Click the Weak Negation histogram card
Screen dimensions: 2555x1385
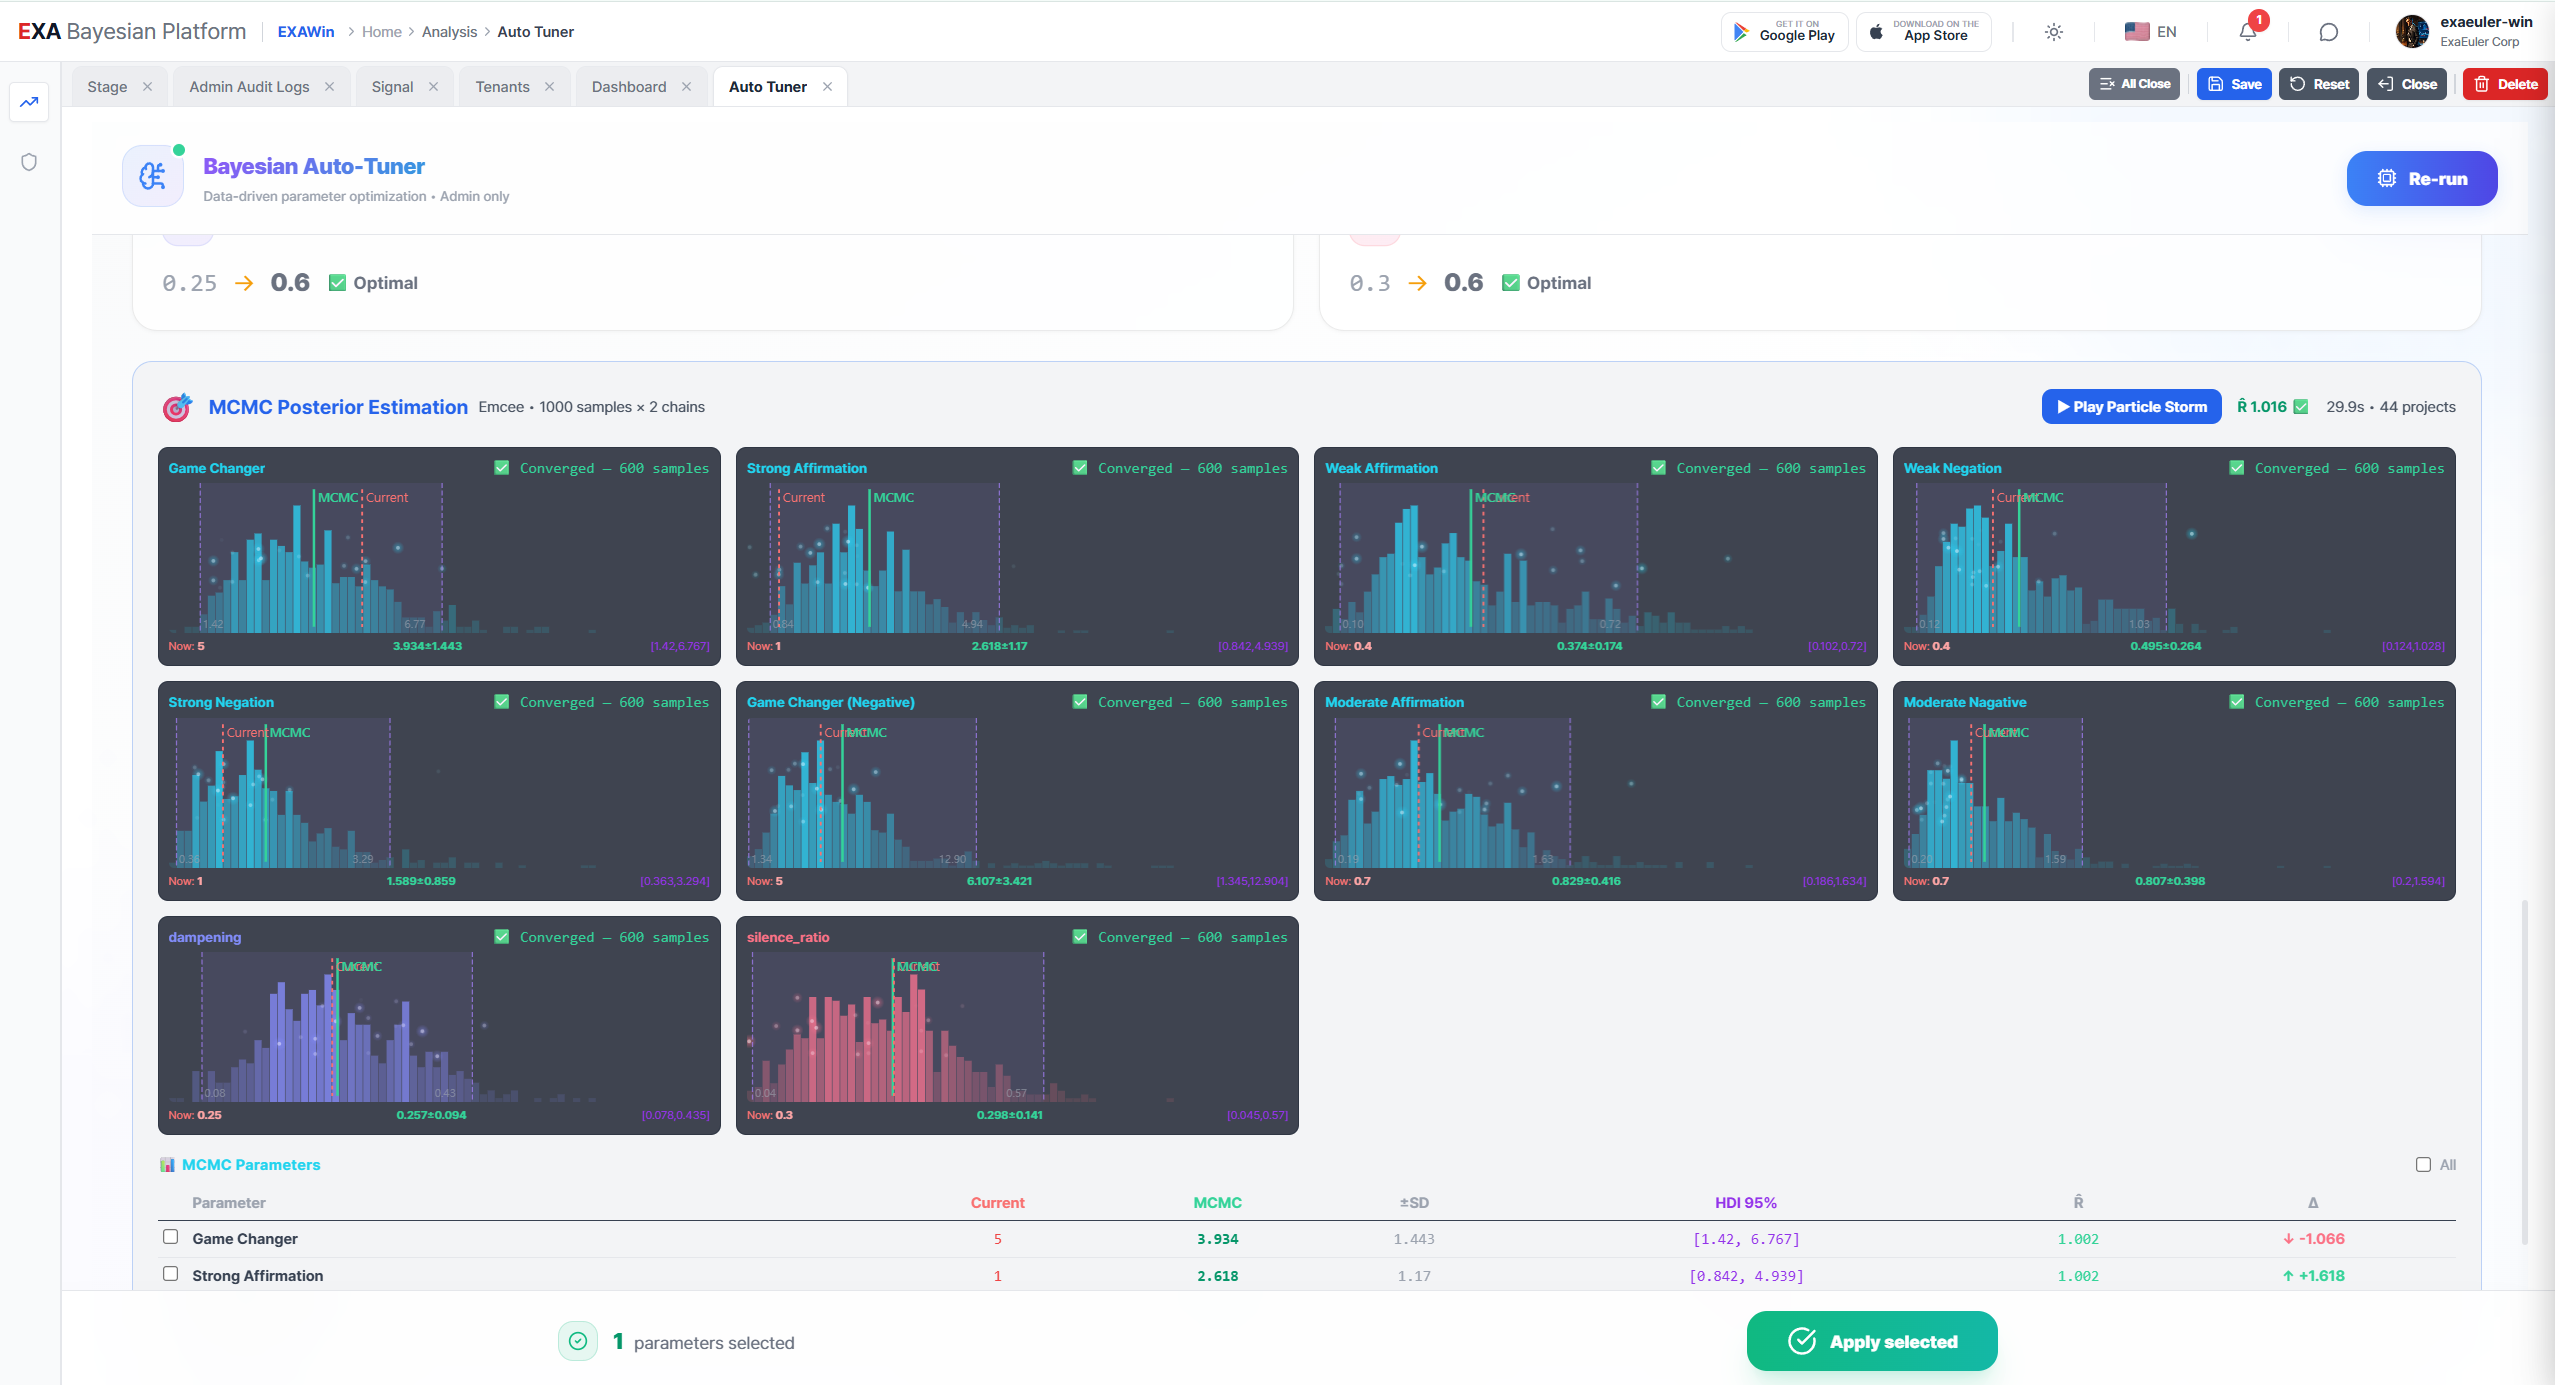[x=2173, y=556]
